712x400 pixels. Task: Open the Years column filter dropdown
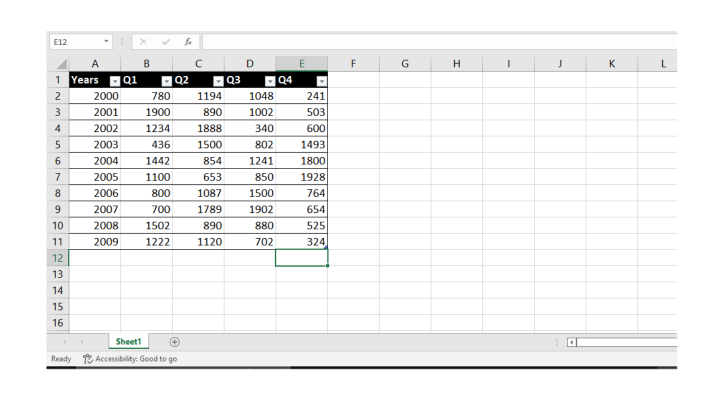(115, 81)
